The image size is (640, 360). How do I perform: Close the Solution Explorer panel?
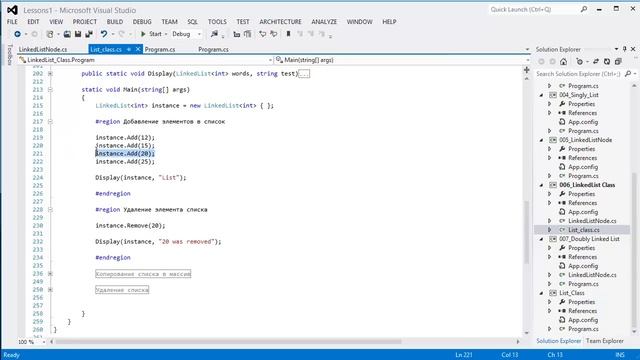tap(633, 49)
